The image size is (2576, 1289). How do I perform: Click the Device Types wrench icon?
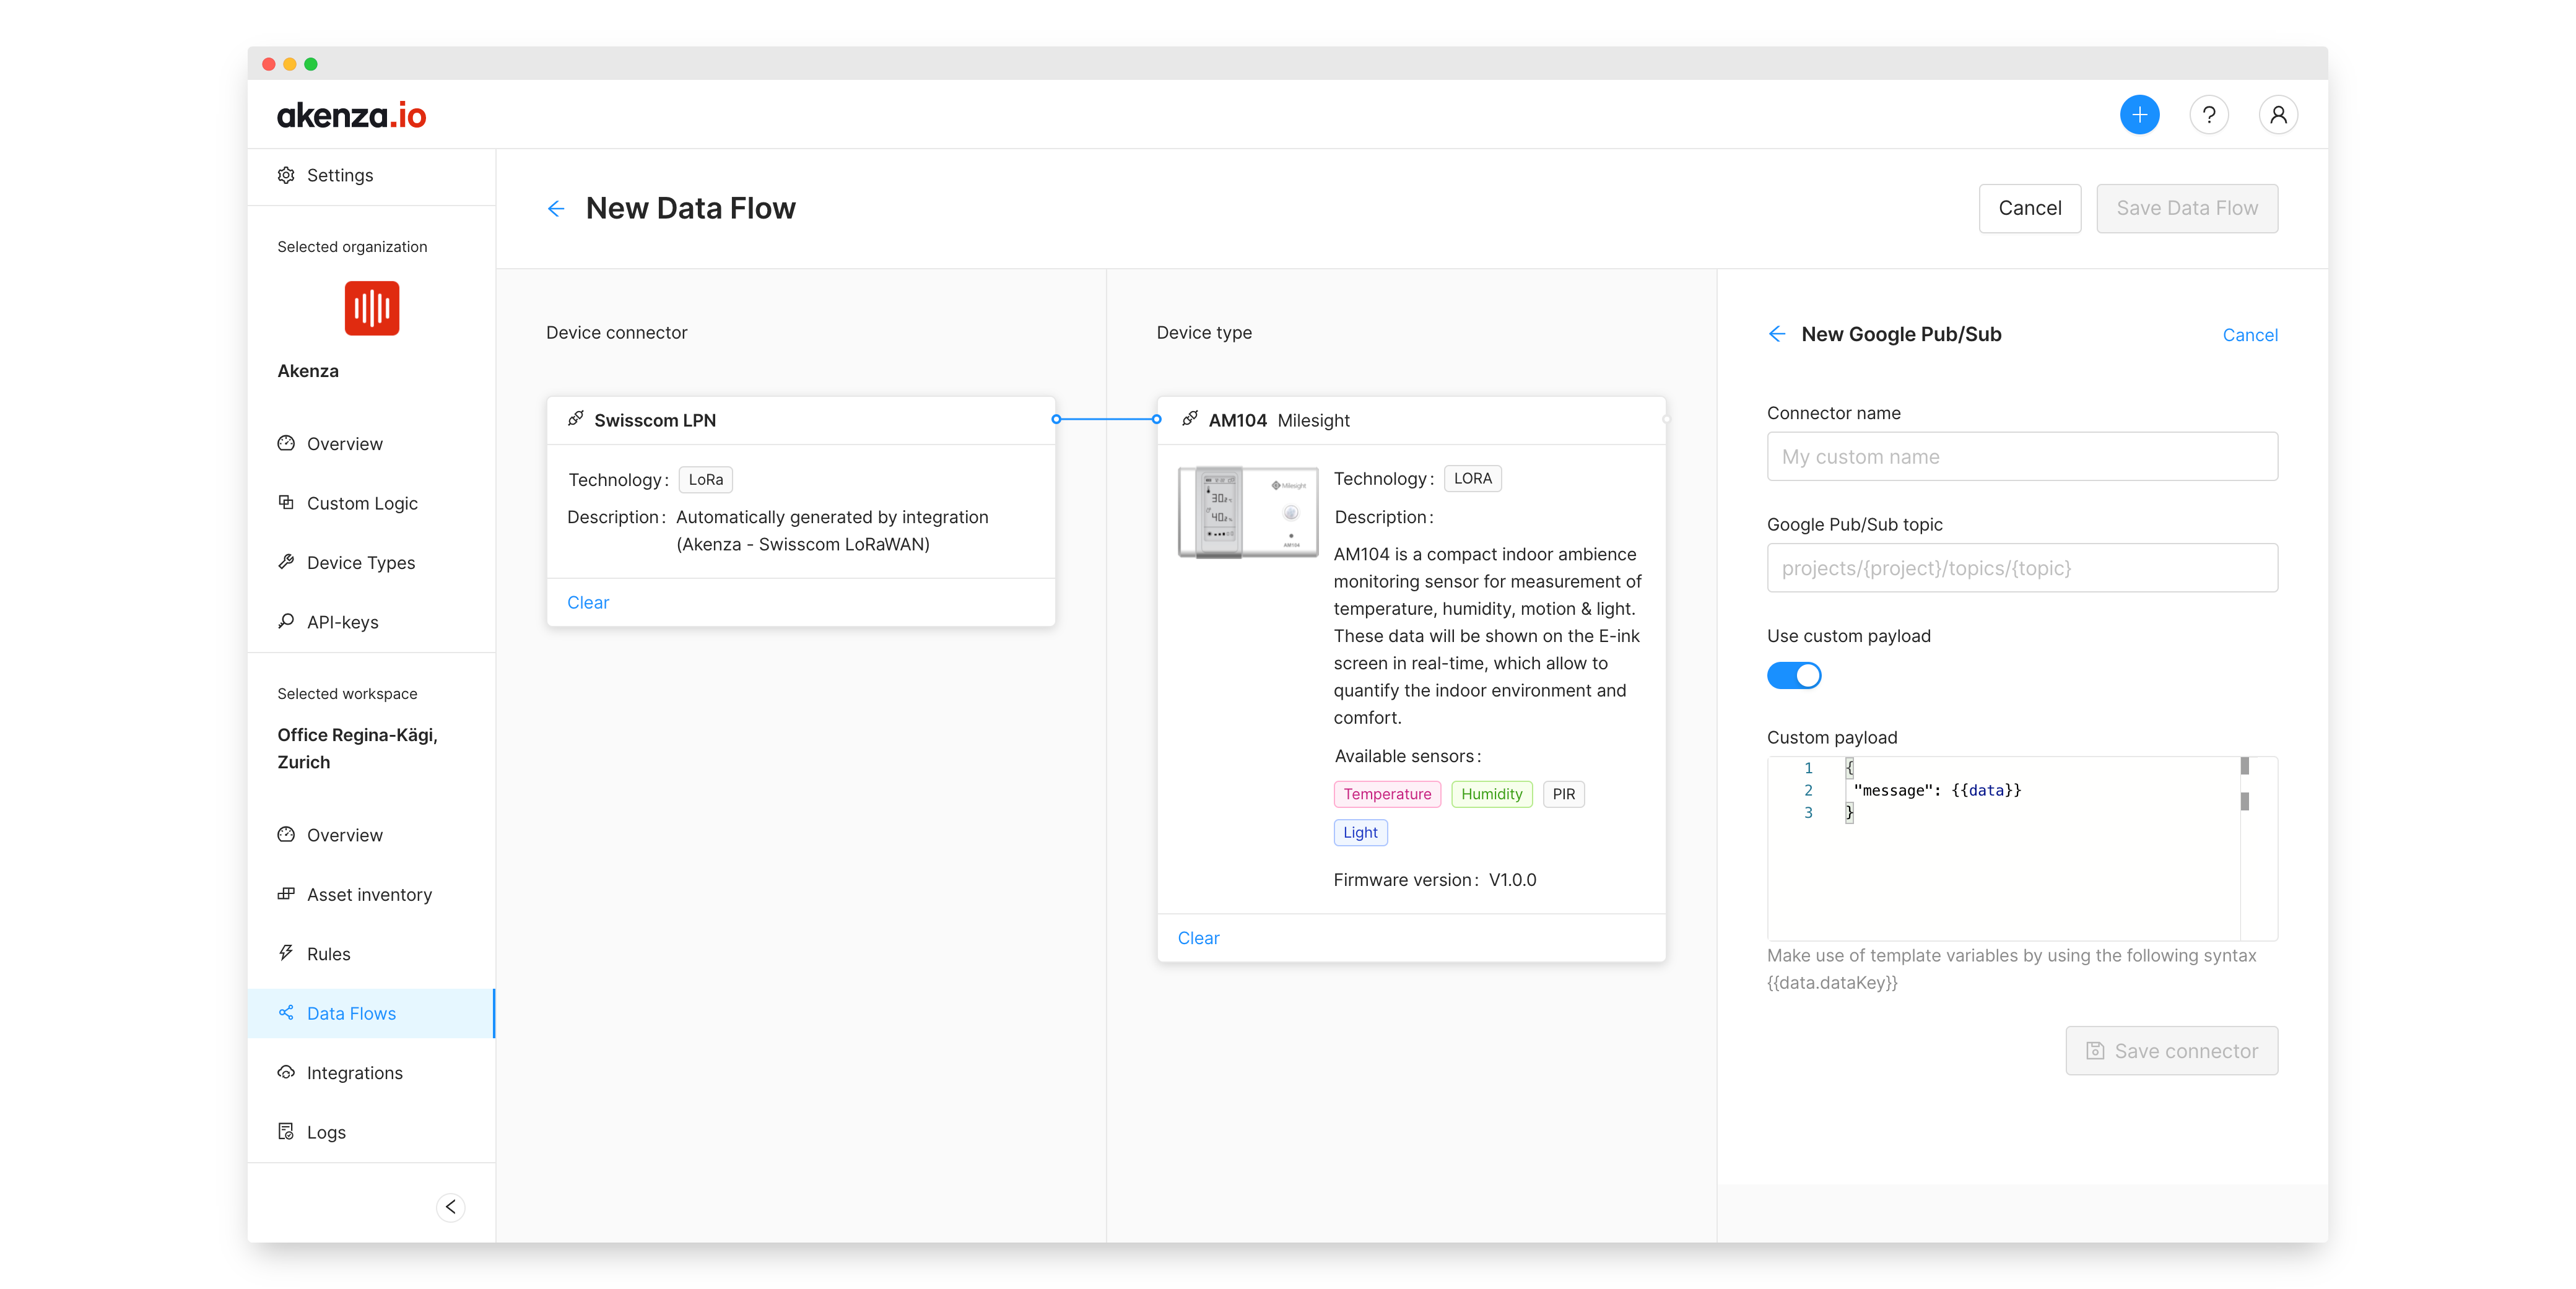point(286,562)
